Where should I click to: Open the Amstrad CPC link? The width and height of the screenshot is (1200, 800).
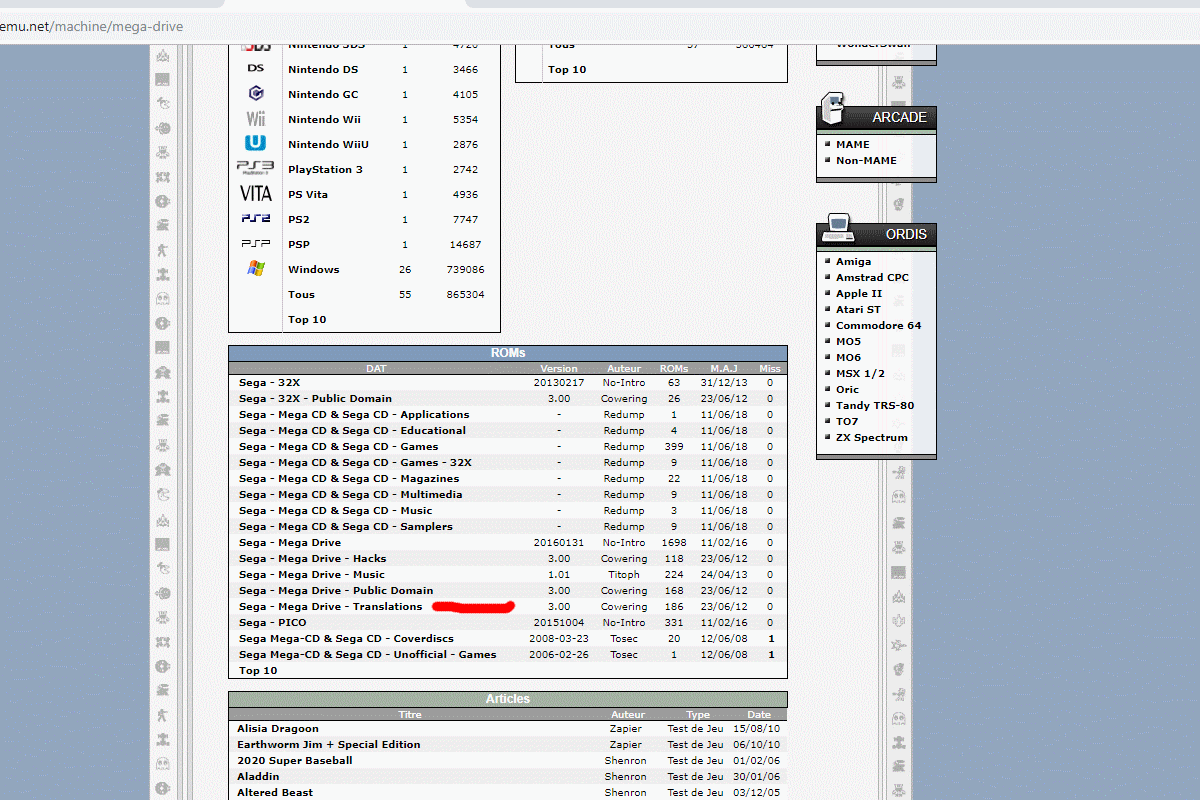point(872,277)
